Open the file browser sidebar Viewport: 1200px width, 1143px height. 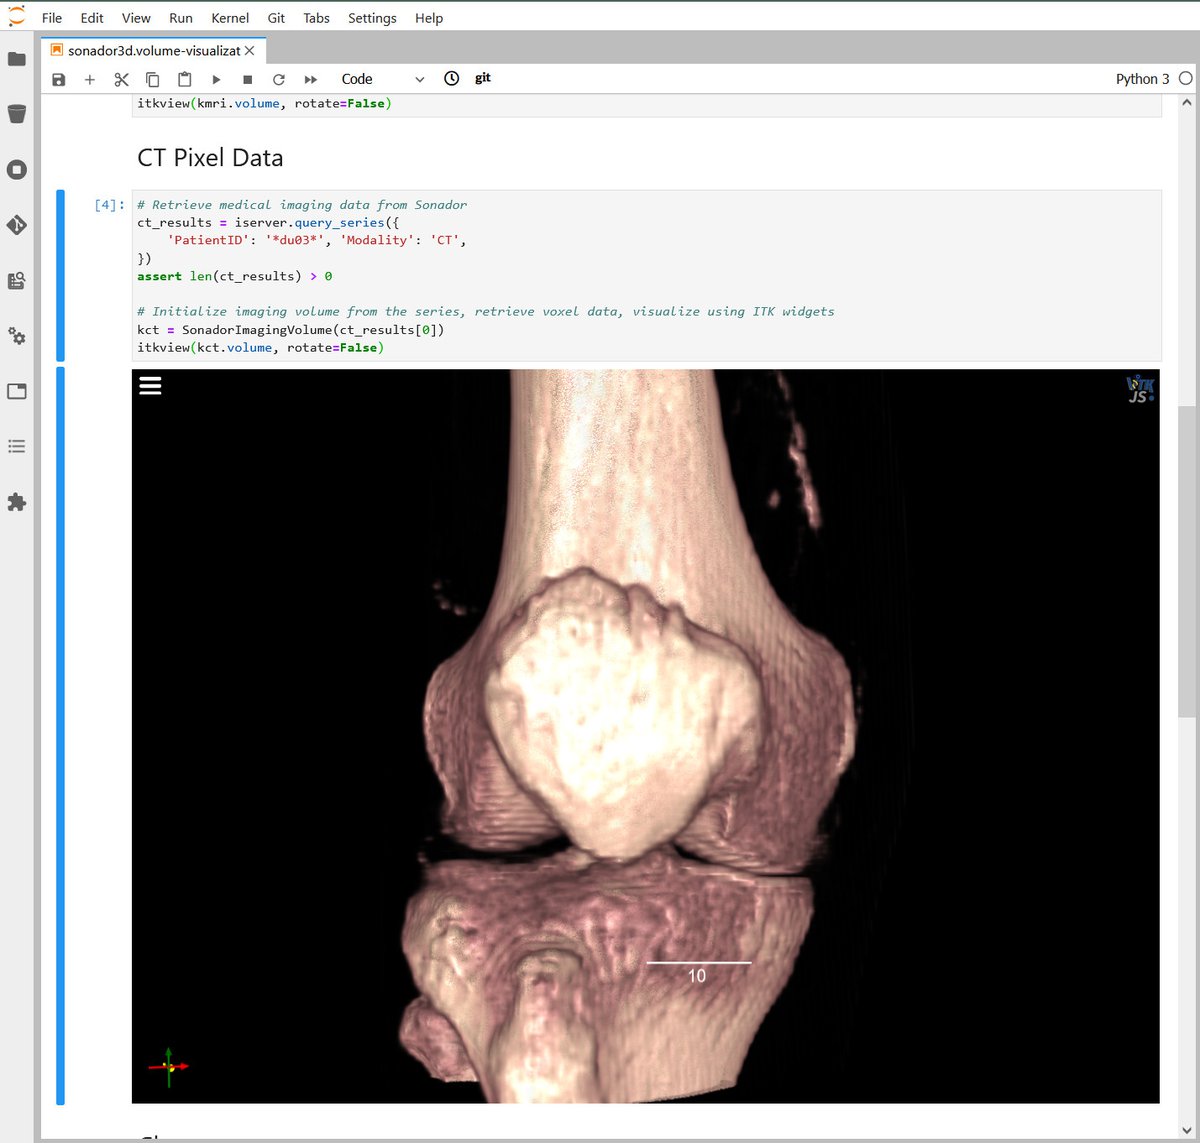tap(16, 59)
